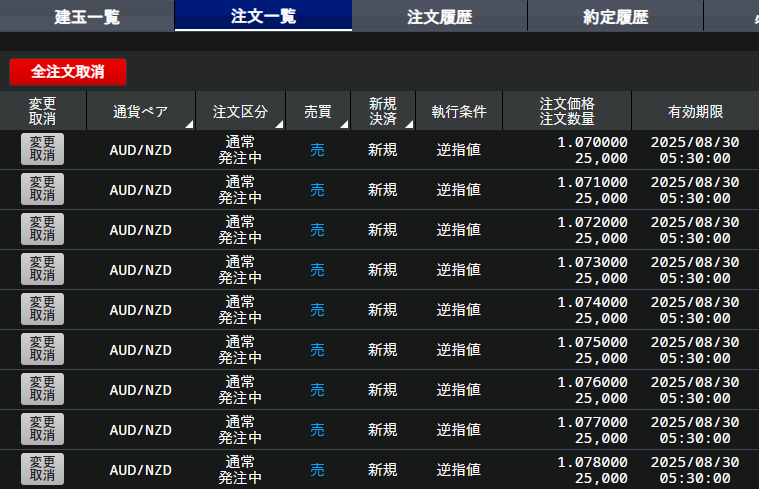Image resolution: width=759 pixels, height=489 pixels.
Task: Click the expiry date in the 1.078000 row
Action: pyautogui.click(x=695, y=470)
